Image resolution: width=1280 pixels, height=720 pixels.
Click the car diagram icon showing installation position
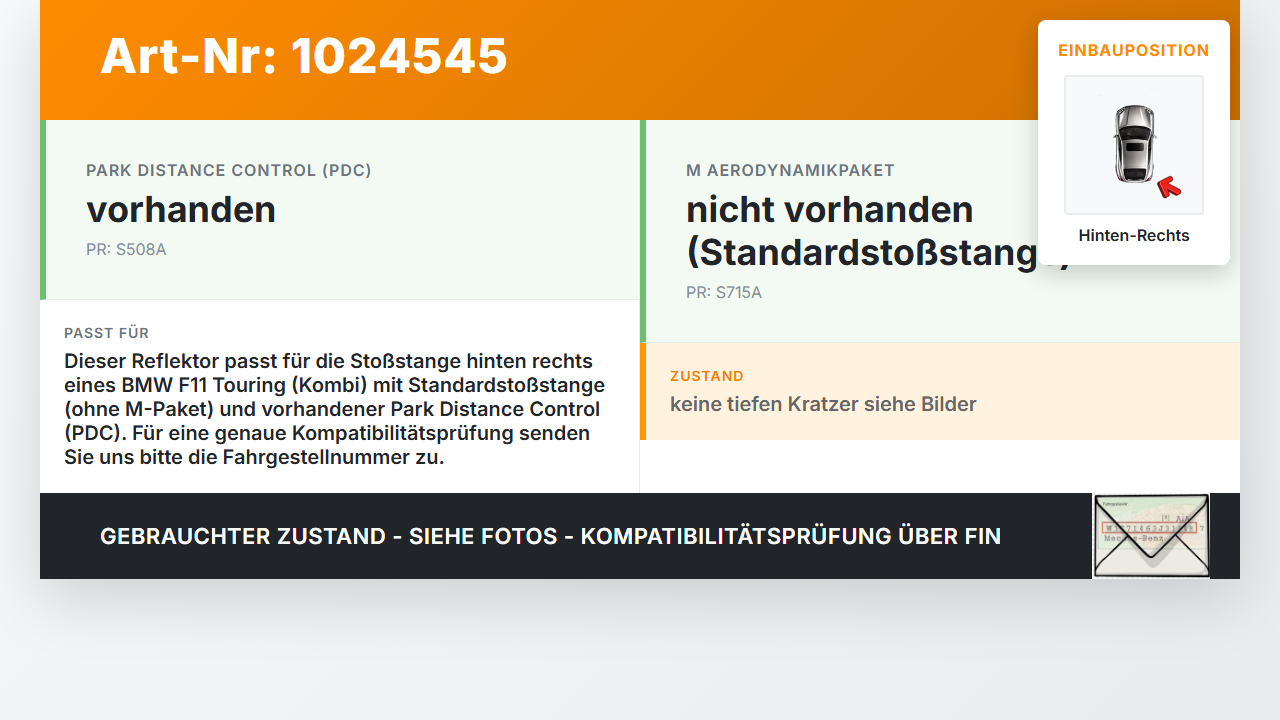click(1133, 144)
